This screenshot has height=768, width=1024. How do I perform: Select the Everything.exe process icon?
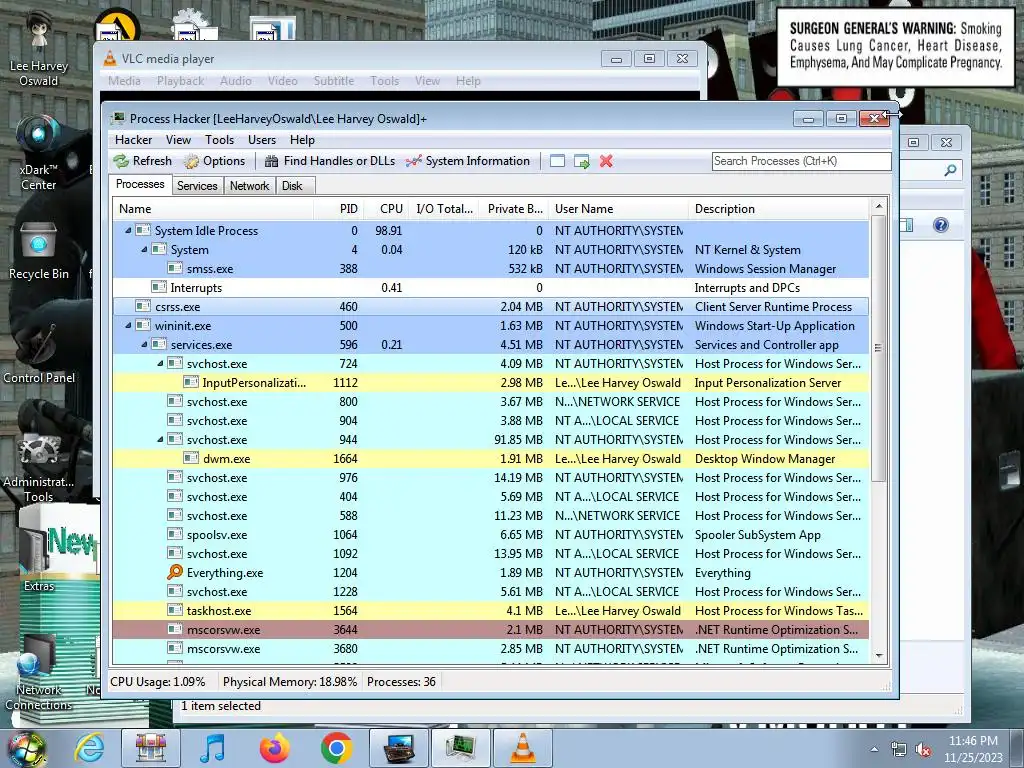click(174, 572)
